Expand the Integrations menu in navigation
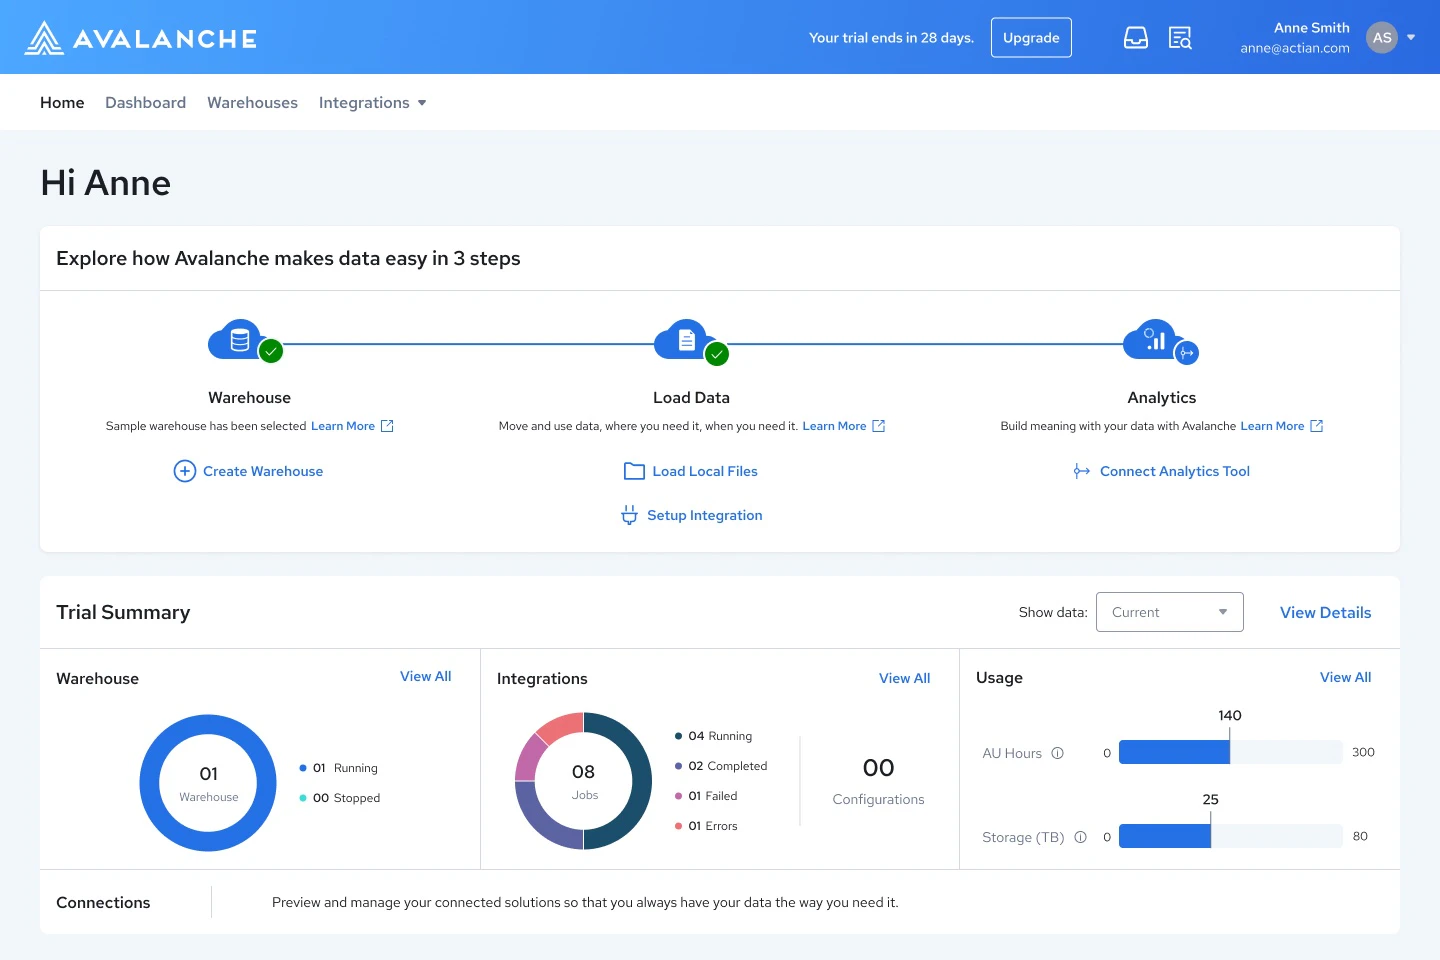Image resolution: width=1440 pixels, height=960 pixels. point(372,102)
